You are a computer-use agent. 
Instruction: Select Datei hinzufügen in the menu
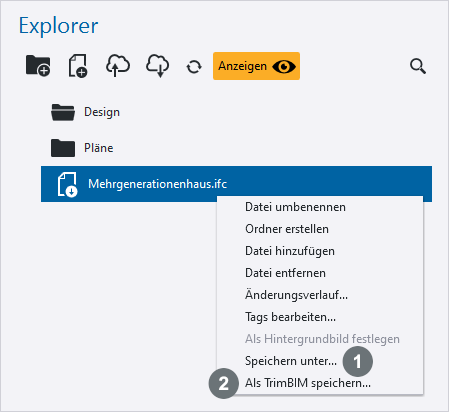[290, 251]
